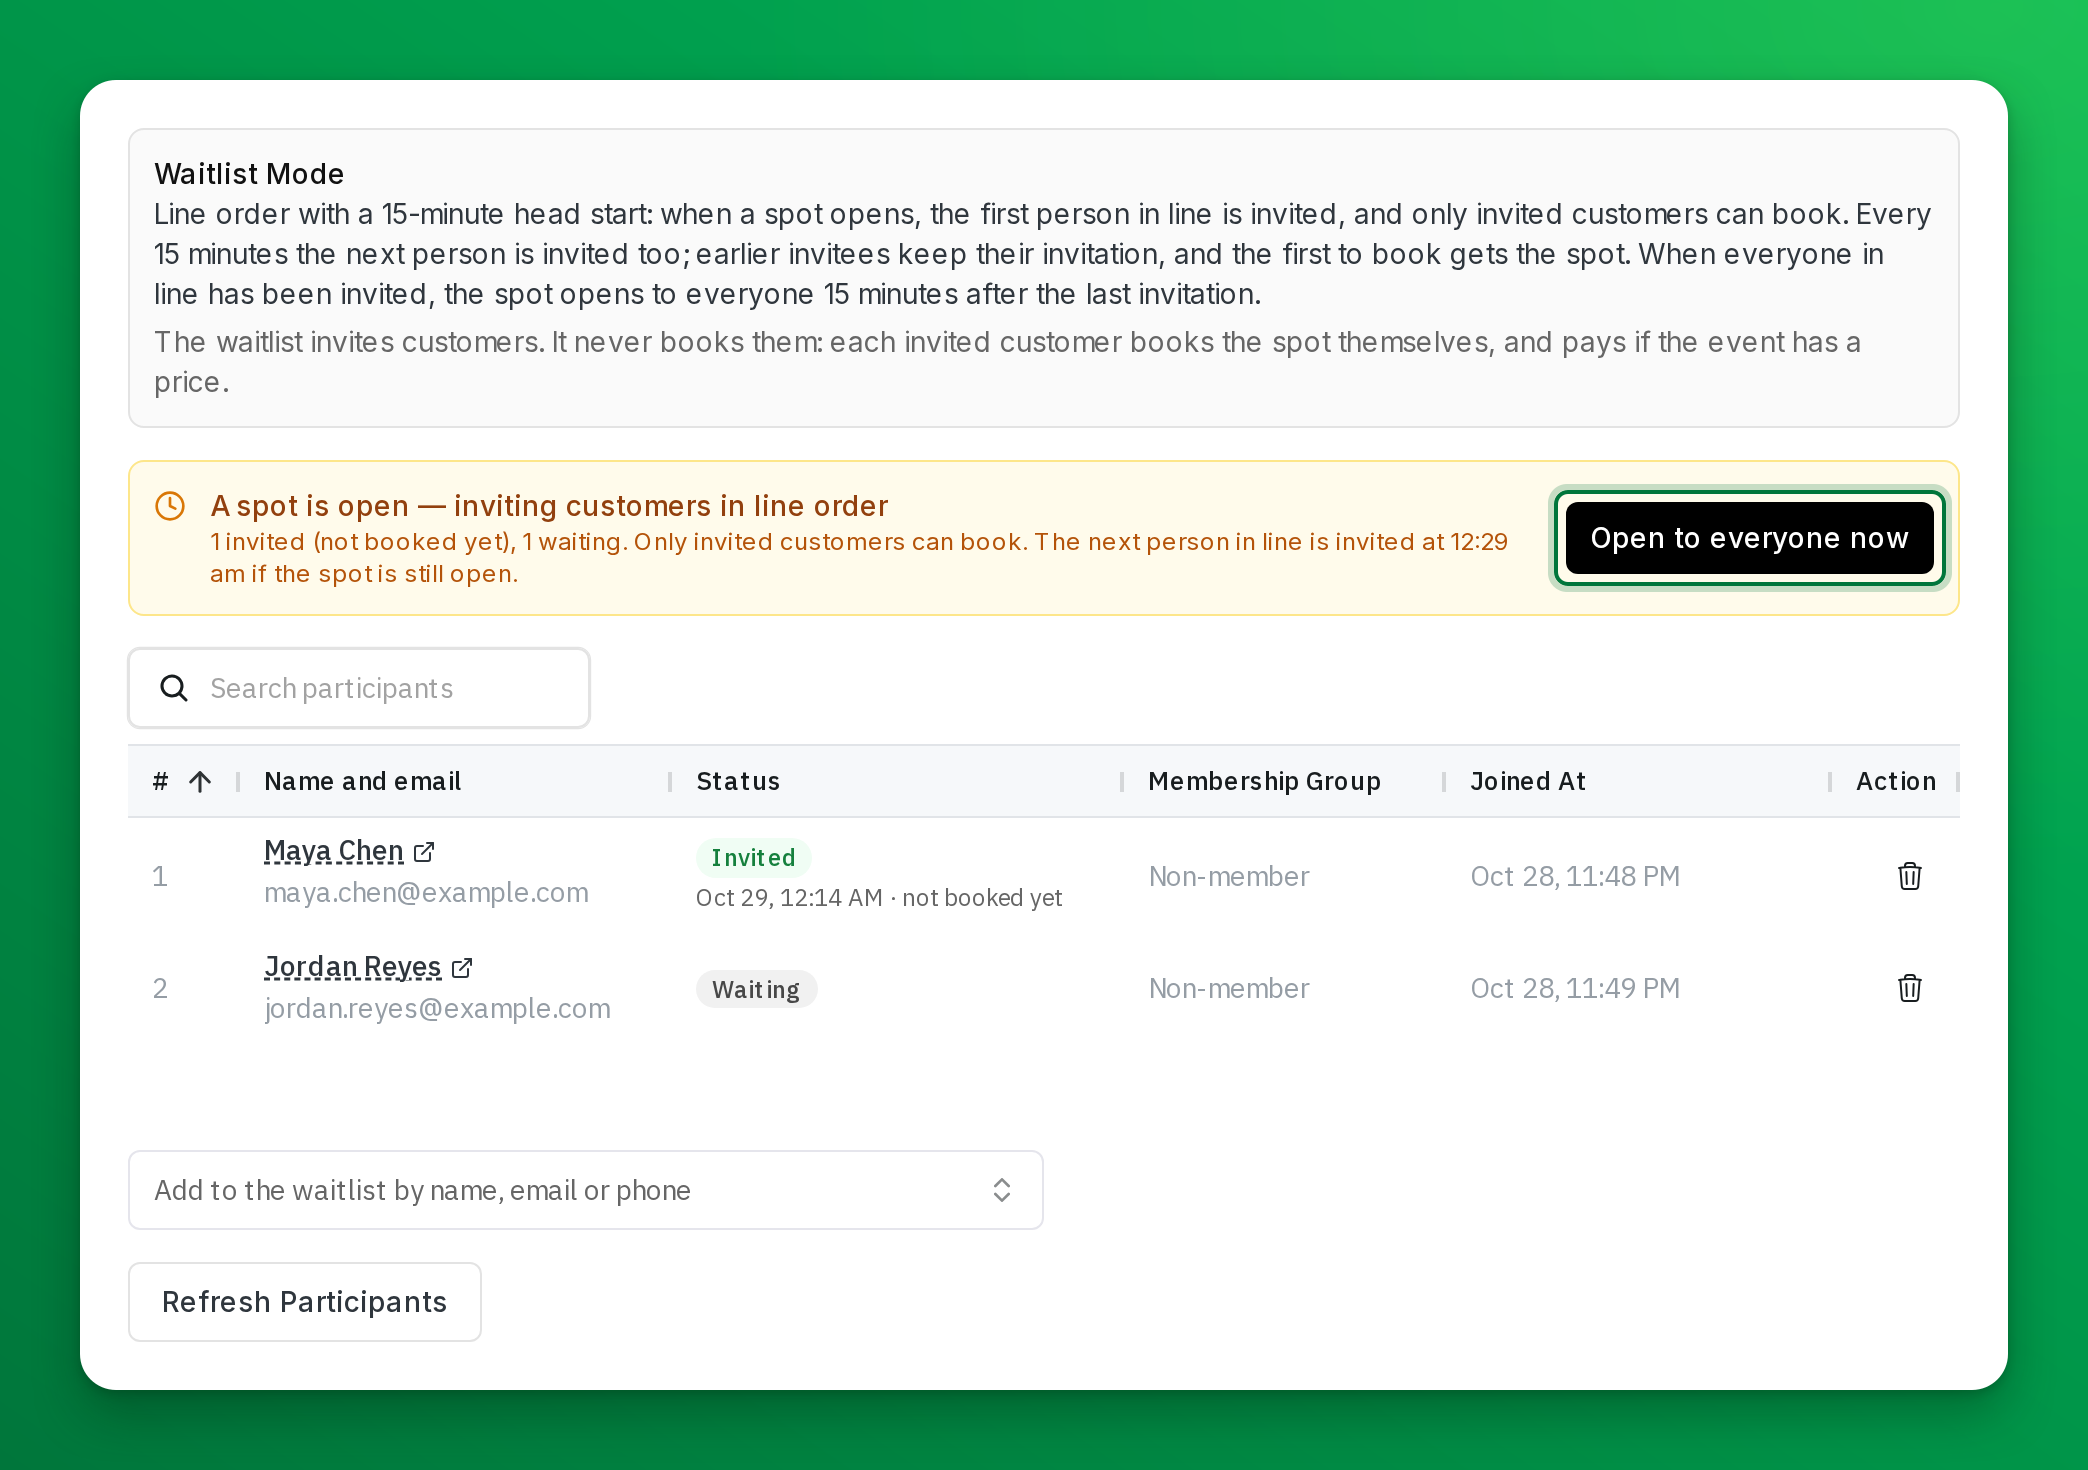Click the 'The waitlist invites customers' paragraph
This screenshot has height=1470, width=2088.
coord(1007,362)
